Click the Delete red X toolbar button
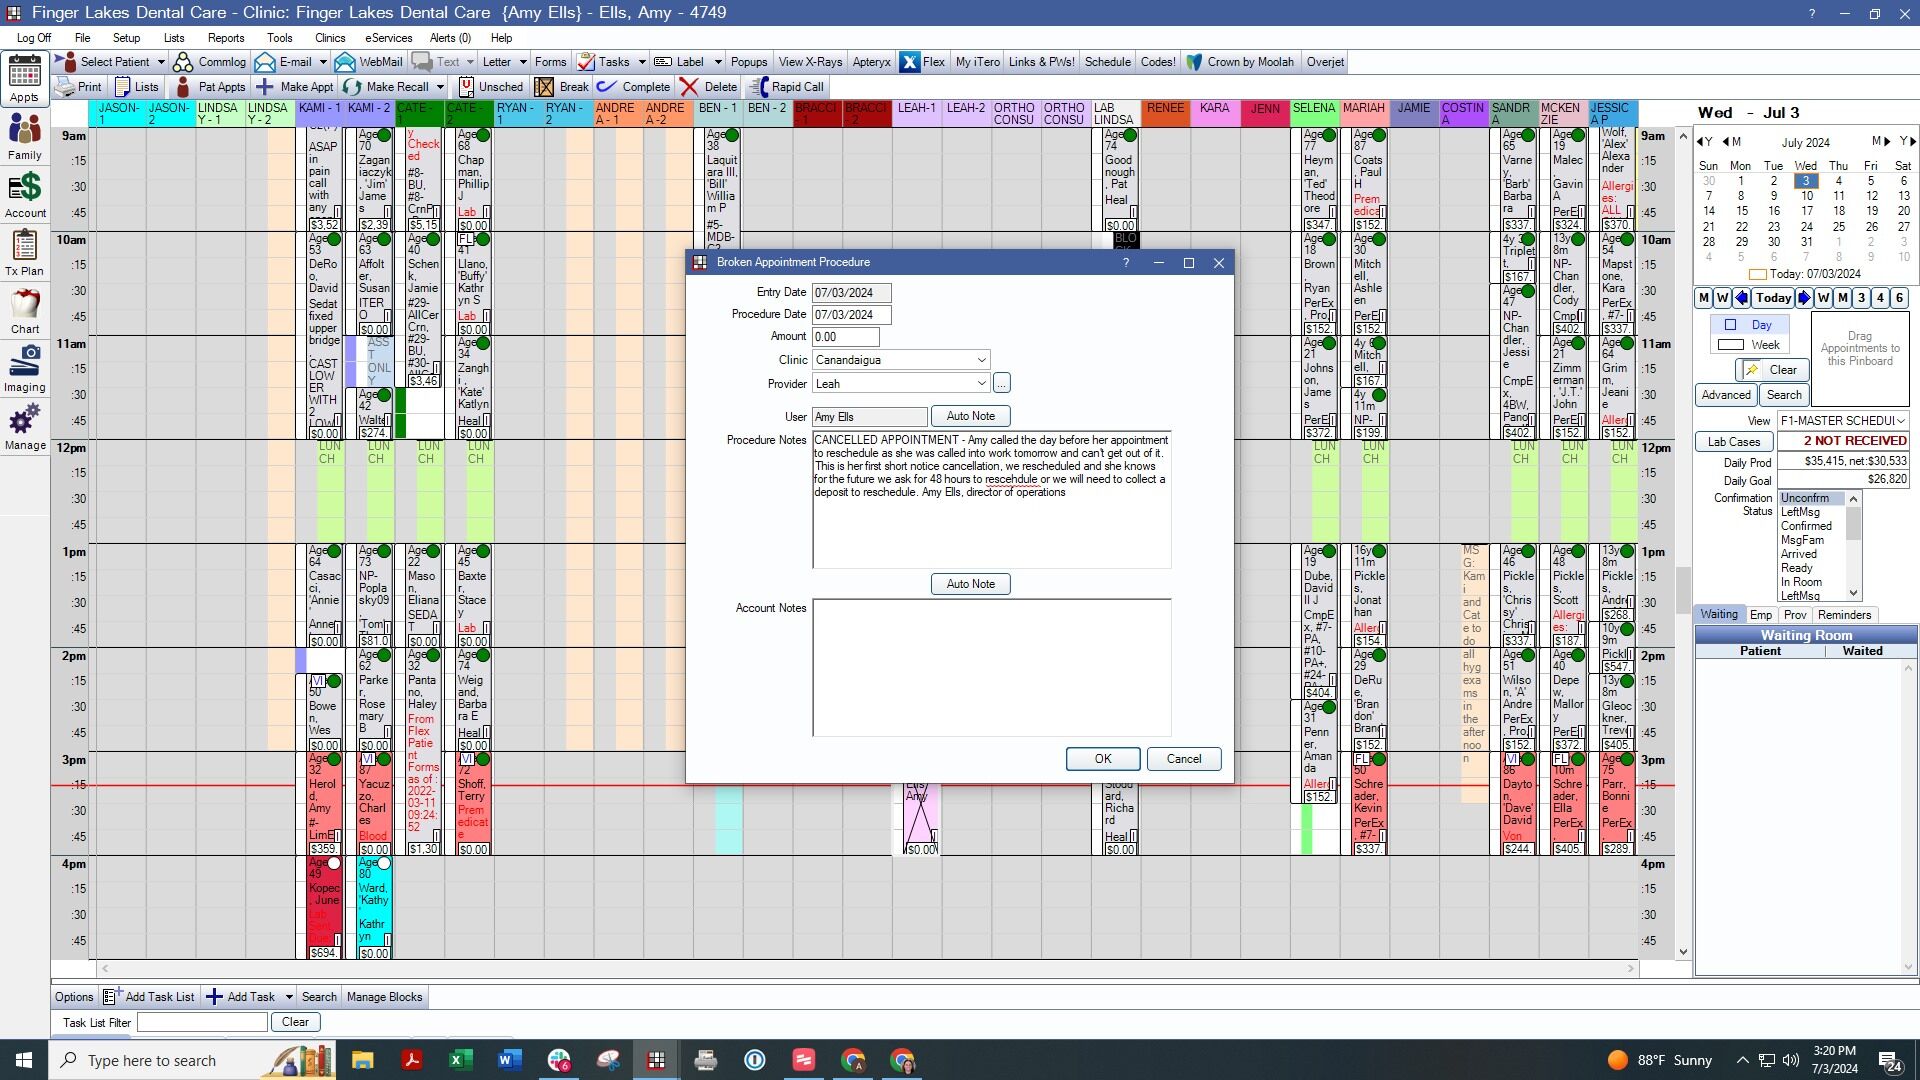This screenshot has height=1080, width=1920. click(708, 87)
